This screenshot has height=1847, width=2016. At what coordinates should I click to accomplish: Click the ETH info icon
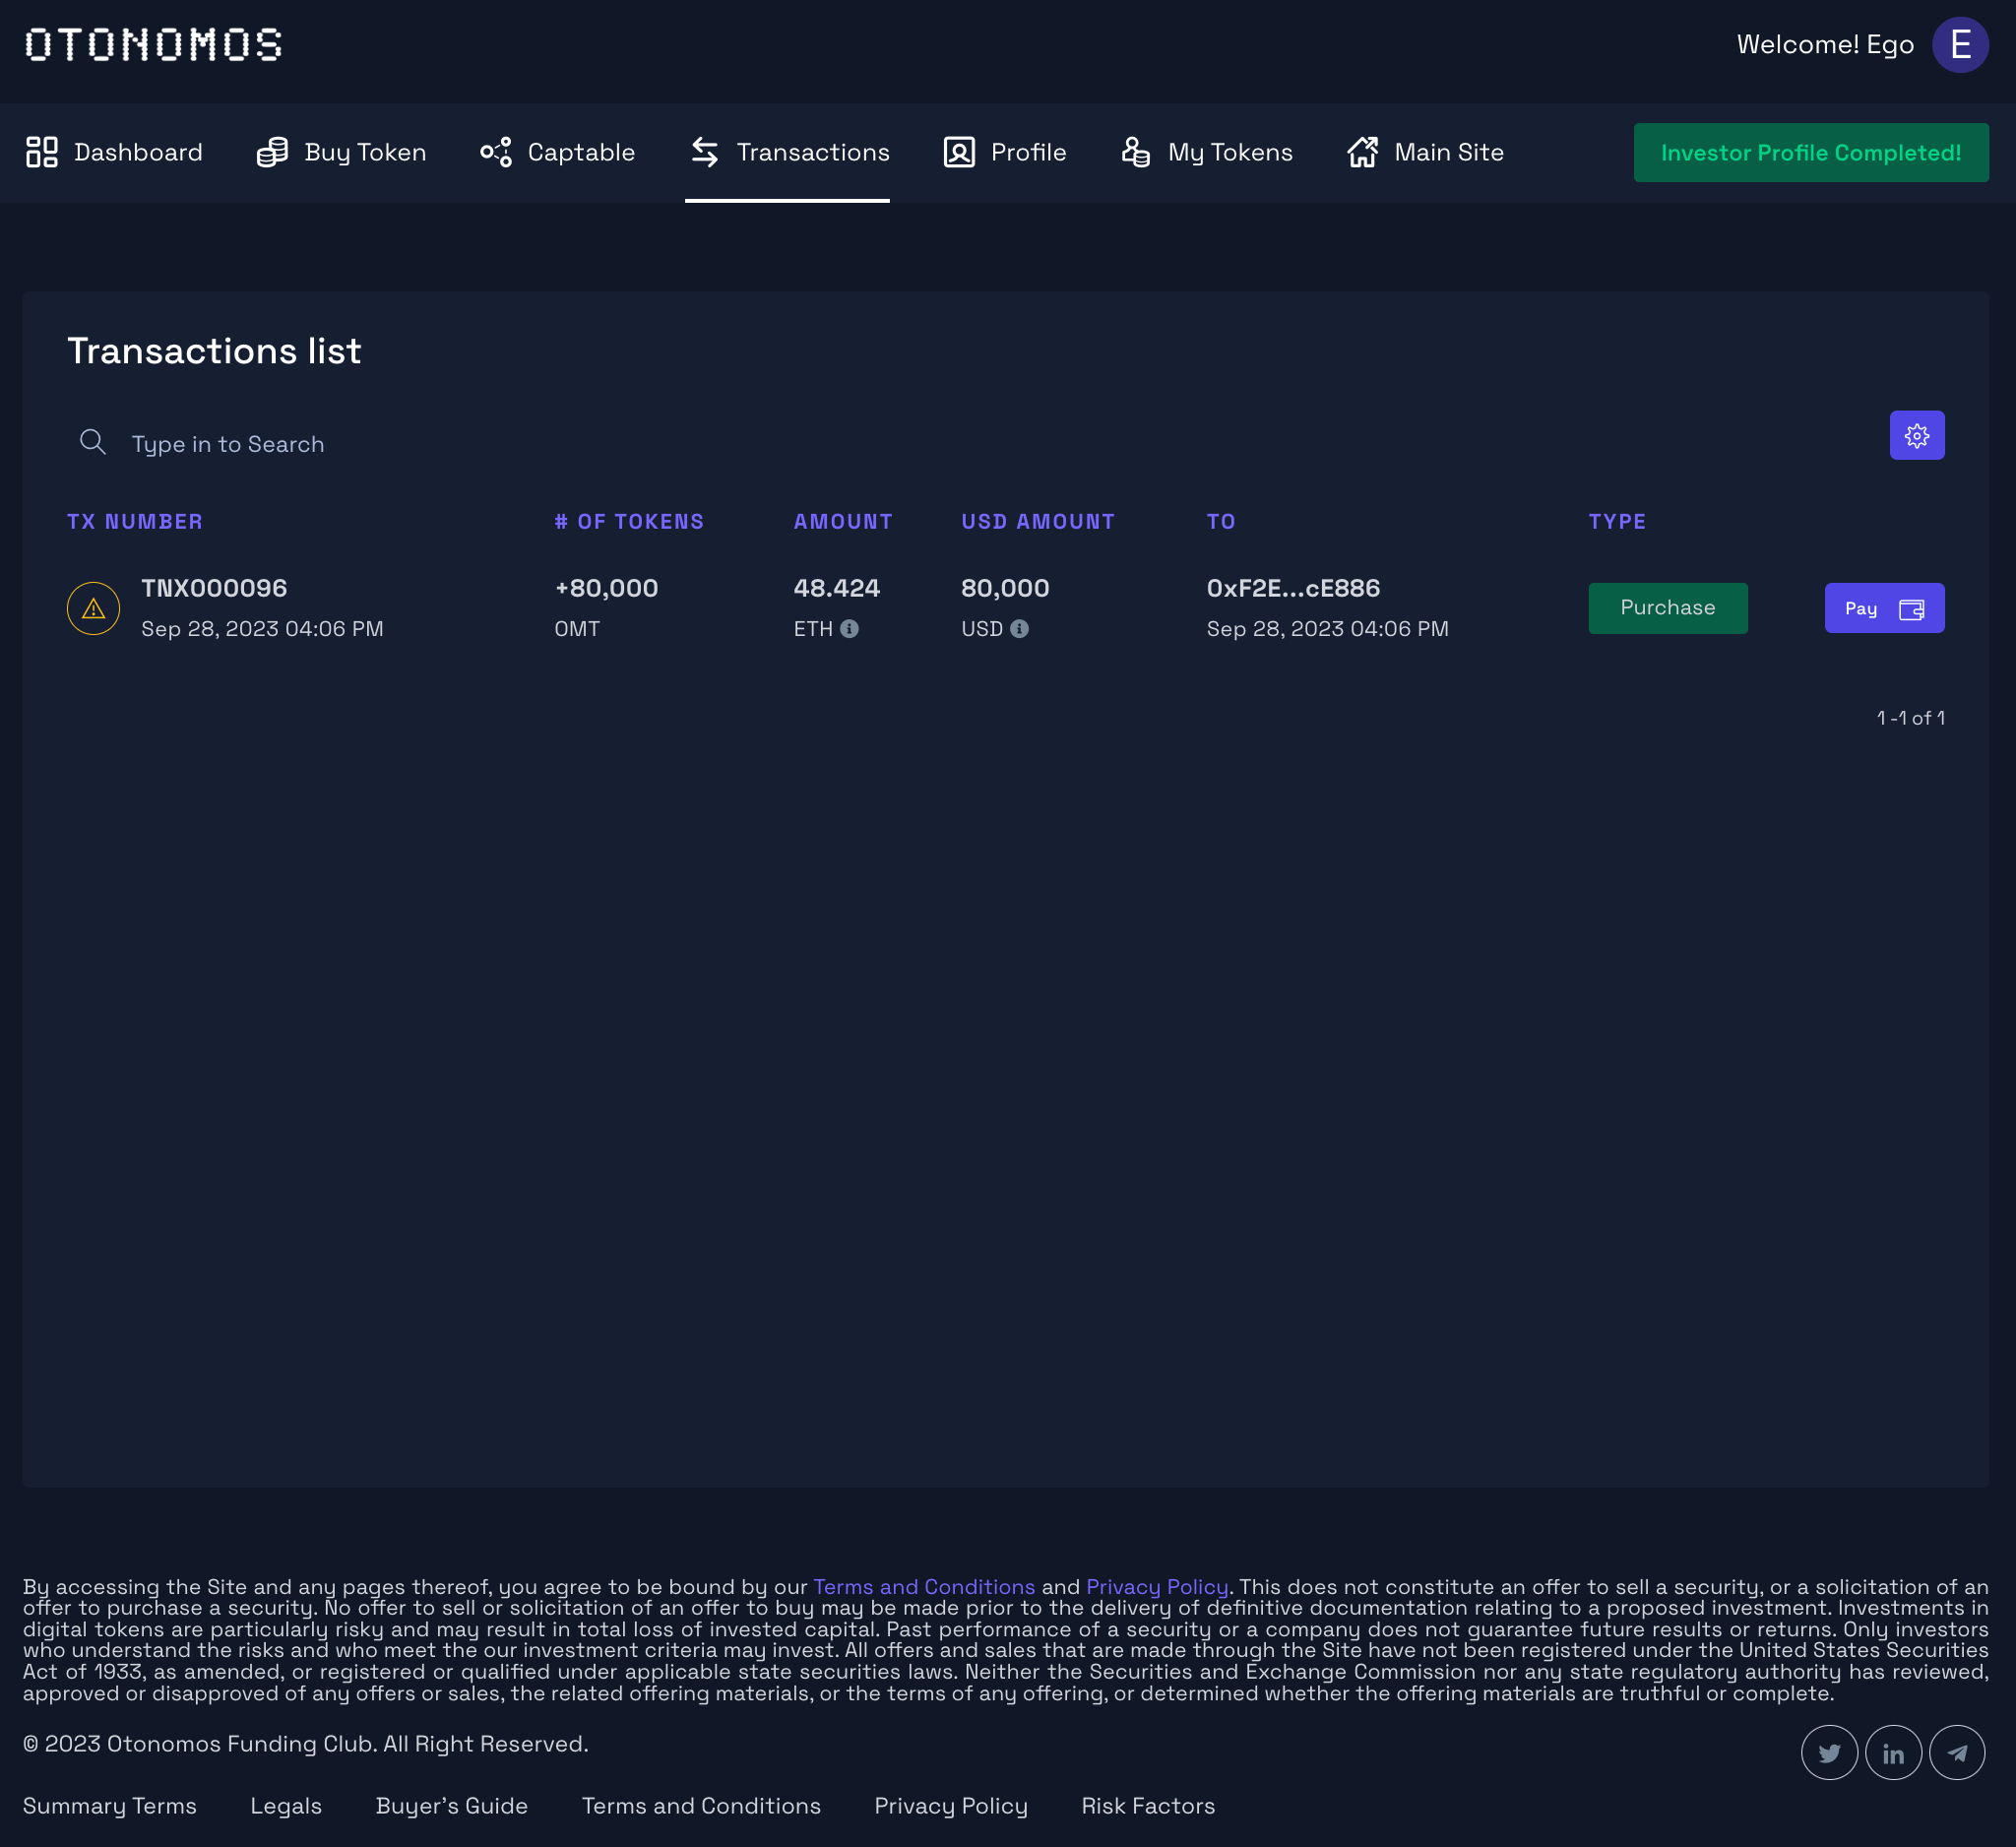click(x=849, y=628)
